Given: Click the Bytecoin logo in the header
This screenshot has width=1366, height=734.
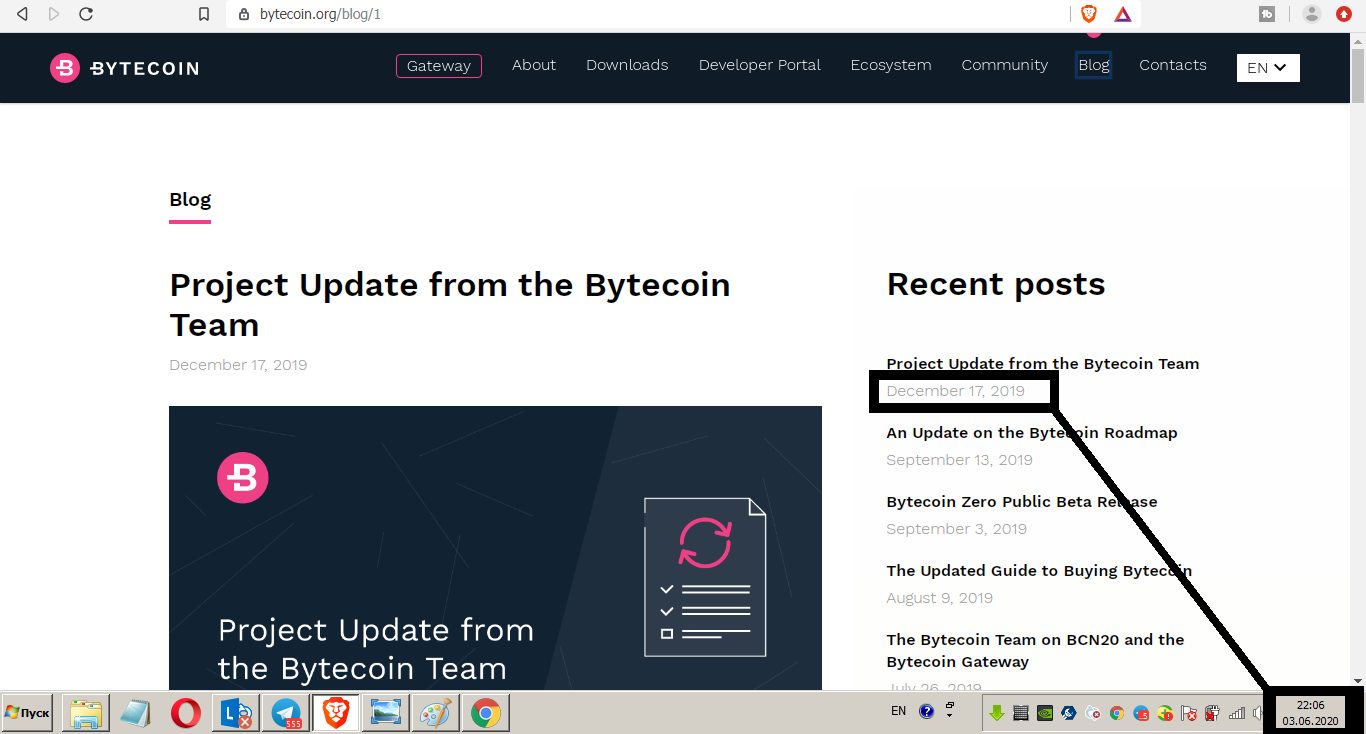Looking at the screenshot, I should (124, 68).
